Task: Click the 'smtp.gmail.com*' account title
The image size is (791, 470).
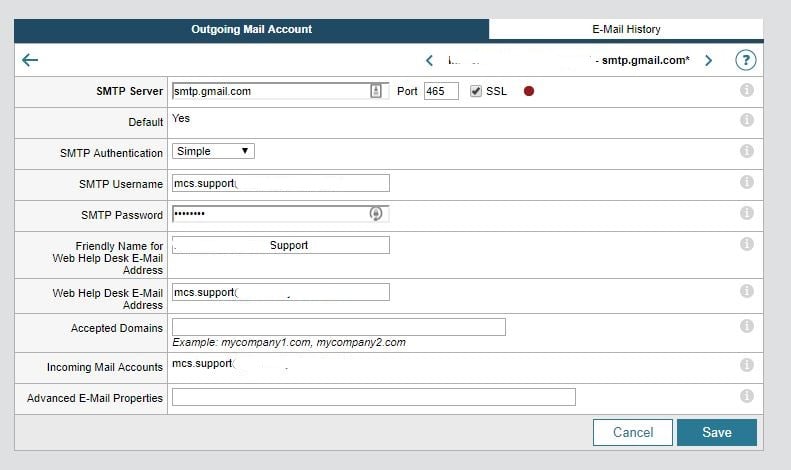Action: [x=645, y=61]
